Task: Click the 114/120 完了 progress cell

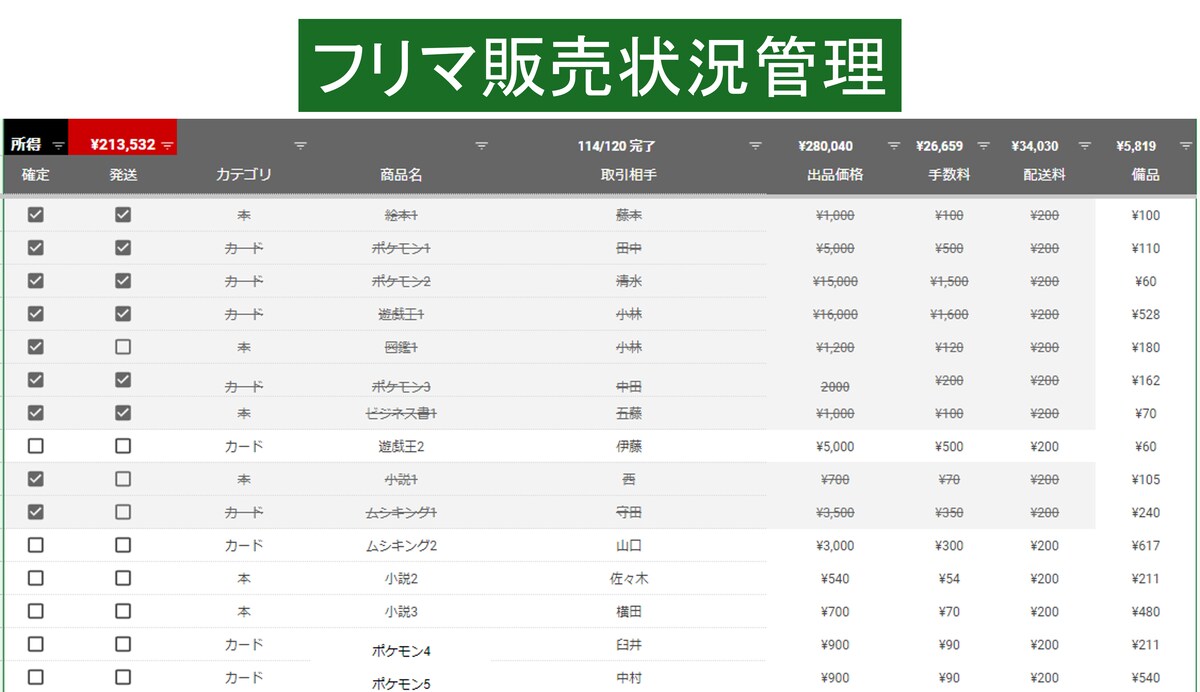Action: pyautogui.click(x=616, y=146)
